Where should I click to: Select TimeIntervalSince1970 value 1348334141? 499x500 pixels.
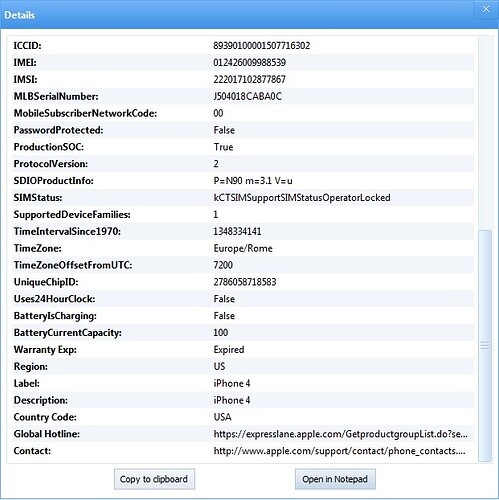[237, 231]
